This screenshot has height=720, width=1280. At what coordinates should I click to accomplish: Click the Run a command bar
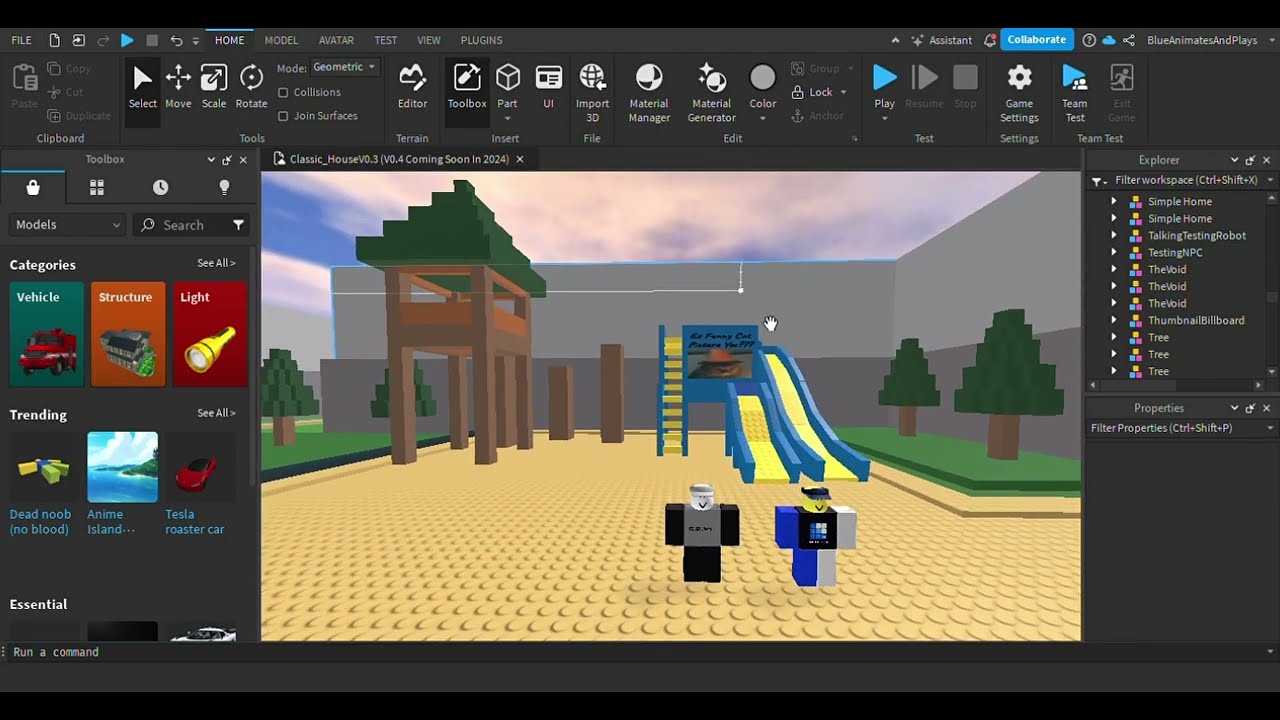point(640,652)
